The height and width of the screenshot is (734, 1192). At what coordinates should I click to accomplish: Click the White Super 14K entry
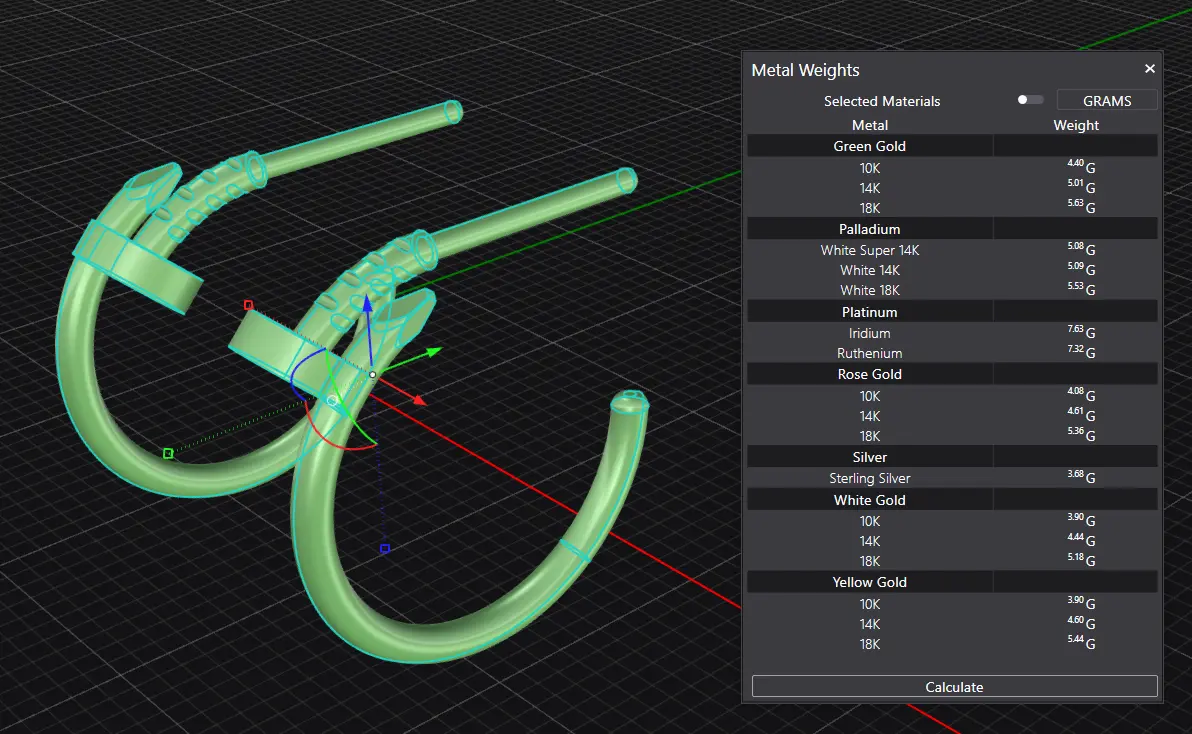(869, 250)
